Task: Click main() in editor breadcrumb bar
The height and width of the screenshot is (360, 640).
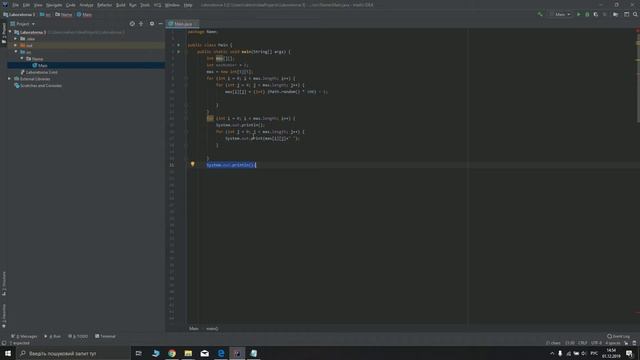Action: pos(212,329)
